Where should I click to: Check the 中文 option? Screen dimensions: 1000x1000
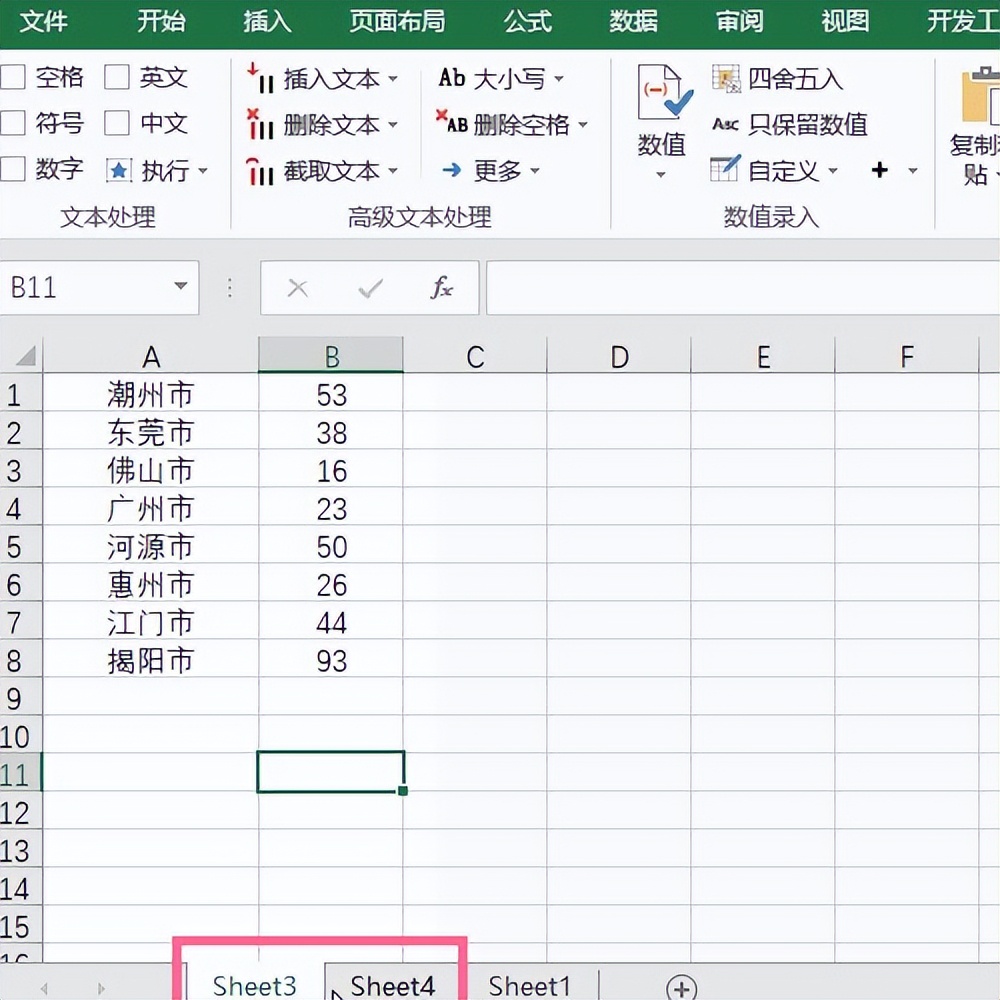[x=115, y=122]
